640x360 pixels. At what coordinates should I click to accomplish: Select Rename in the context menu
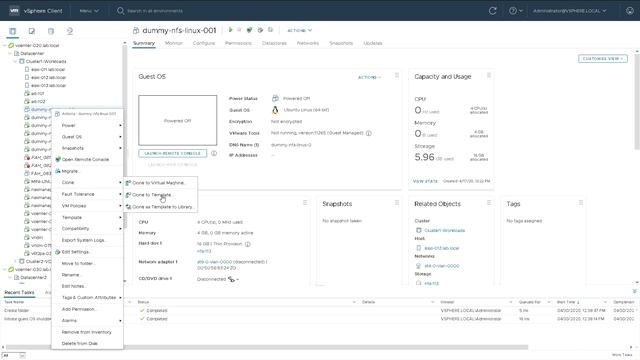87,275
